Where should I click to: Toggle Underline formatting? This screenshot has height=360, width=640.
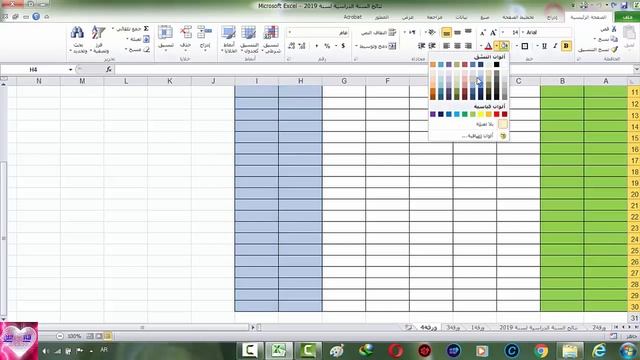click(544, 46)
